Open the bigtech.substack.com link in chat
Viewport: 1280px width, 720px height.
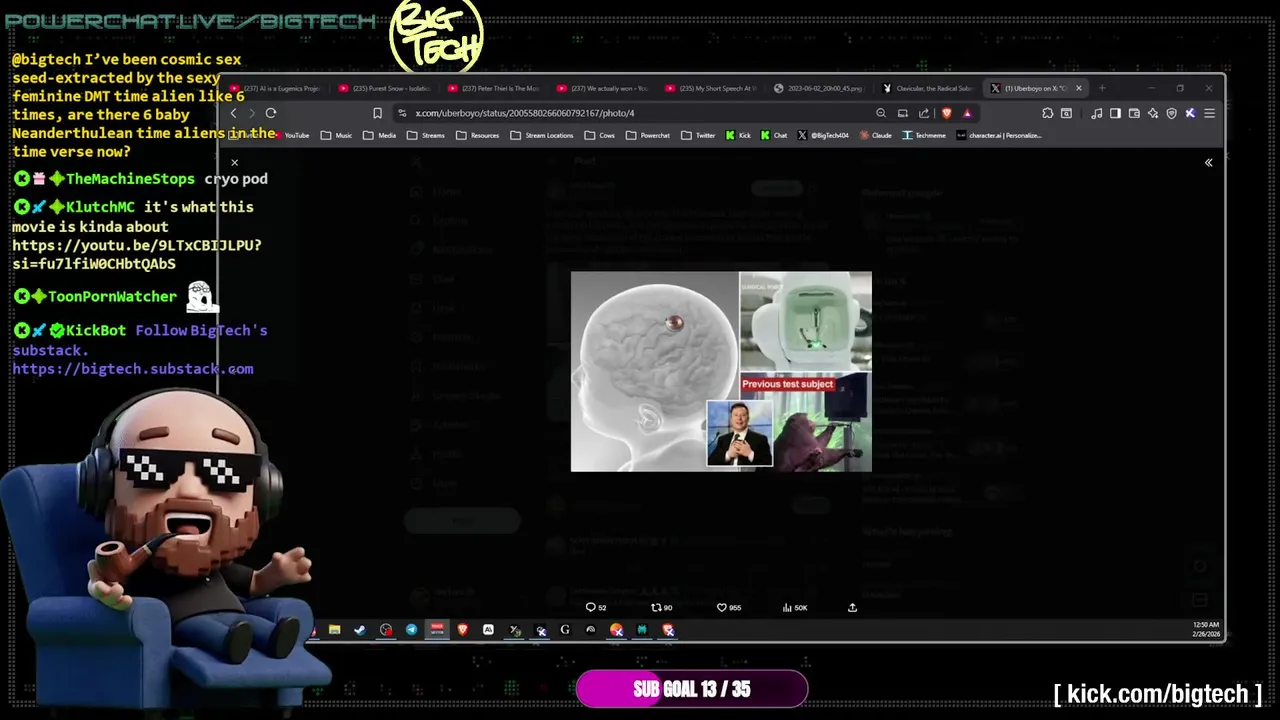tap(133, 369)
